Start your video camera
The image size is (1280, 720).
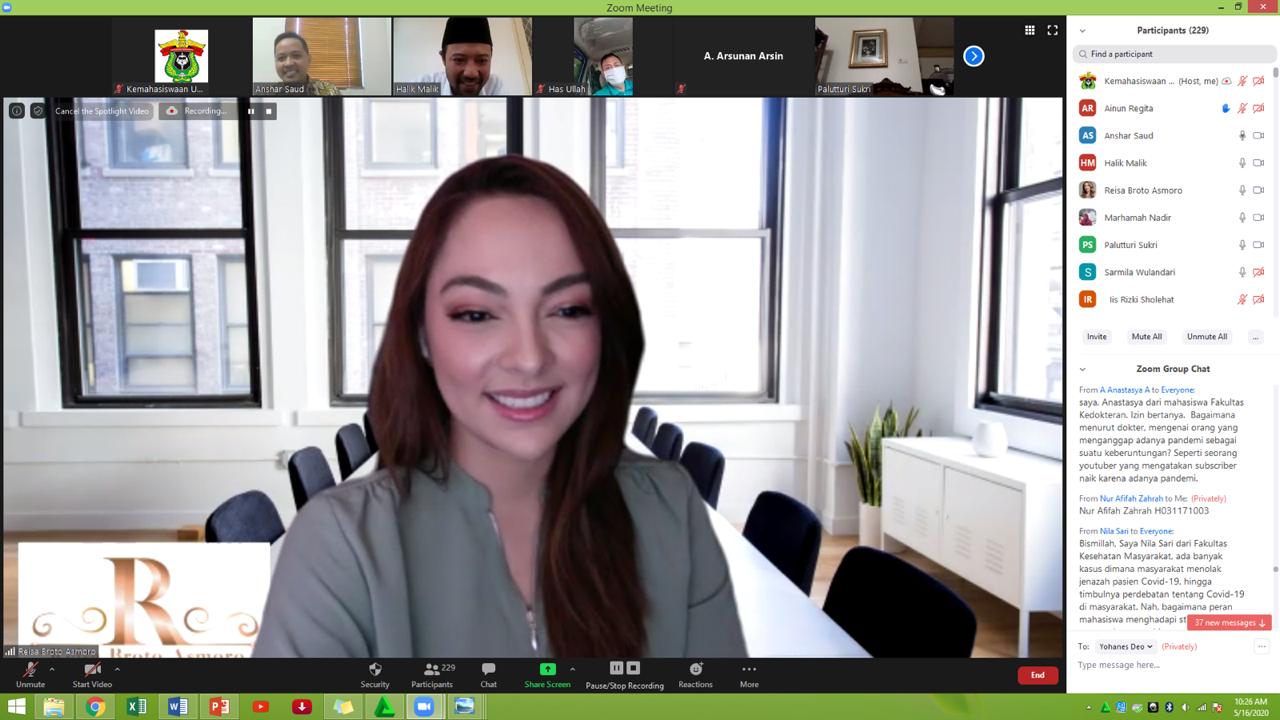pos(92,671)
